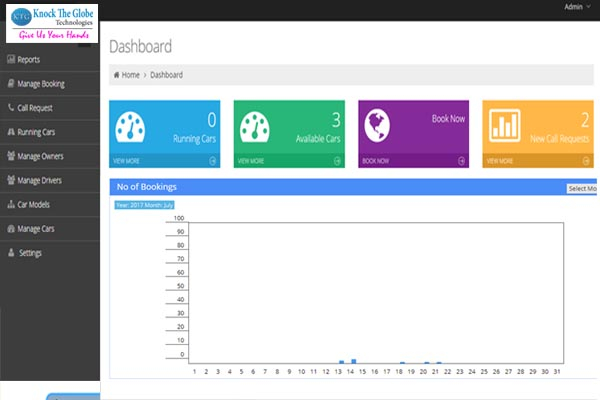Click the New Call Requests count 2
Viewport: 600px width, 400px height.
coord(585,120)
